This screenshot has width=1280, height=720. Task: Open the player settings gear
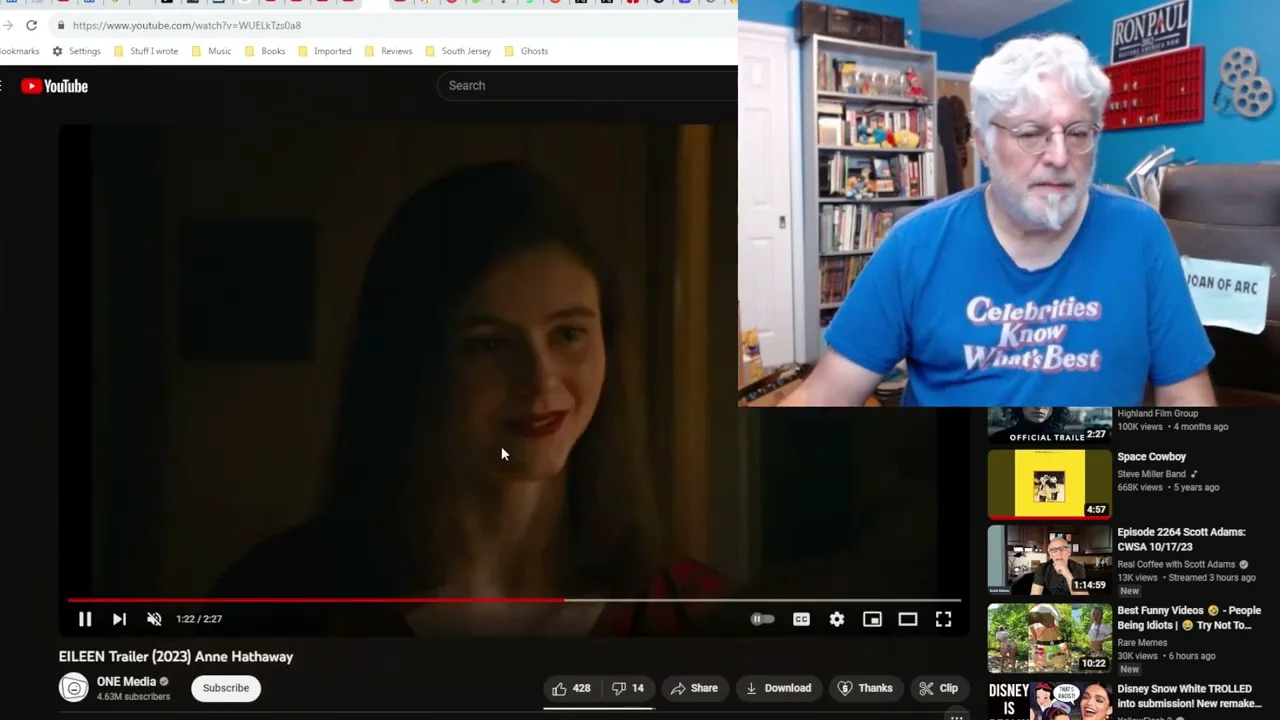837,619
